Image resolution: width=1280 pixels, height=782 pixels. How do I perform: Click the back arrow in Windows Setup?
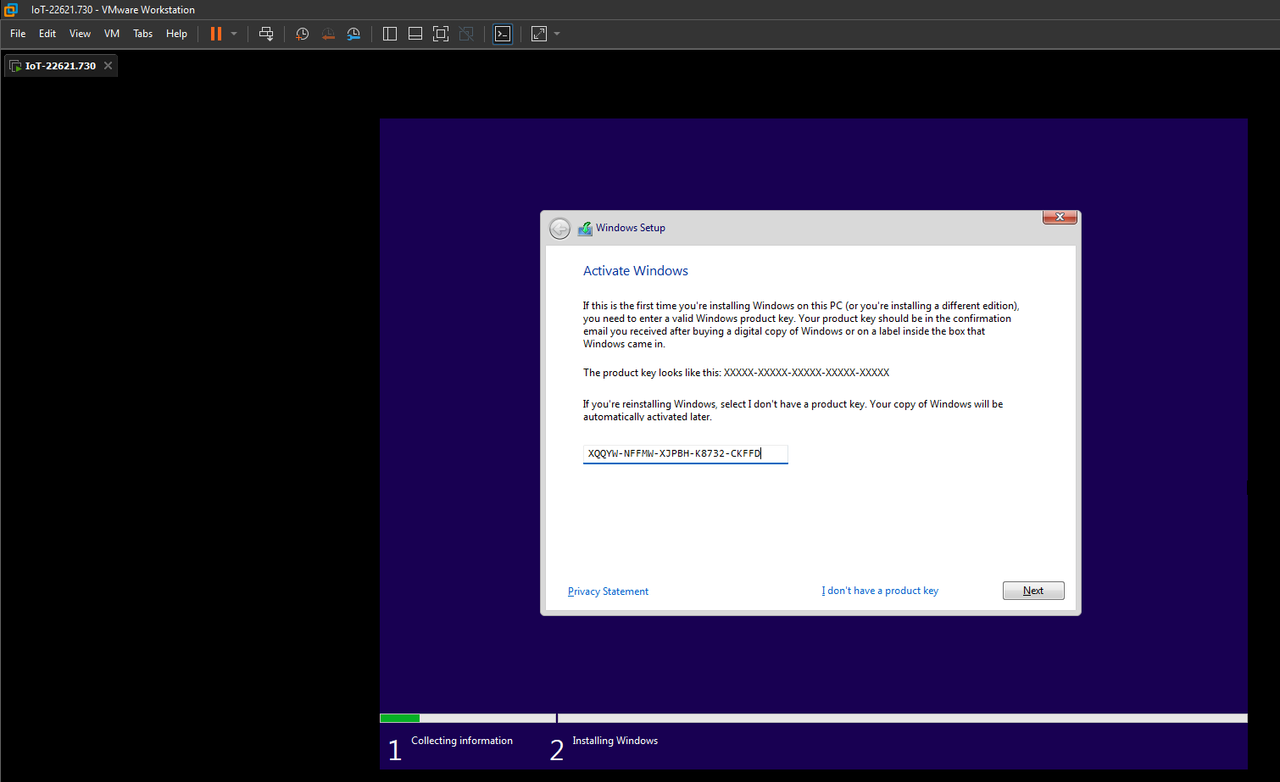560,228
